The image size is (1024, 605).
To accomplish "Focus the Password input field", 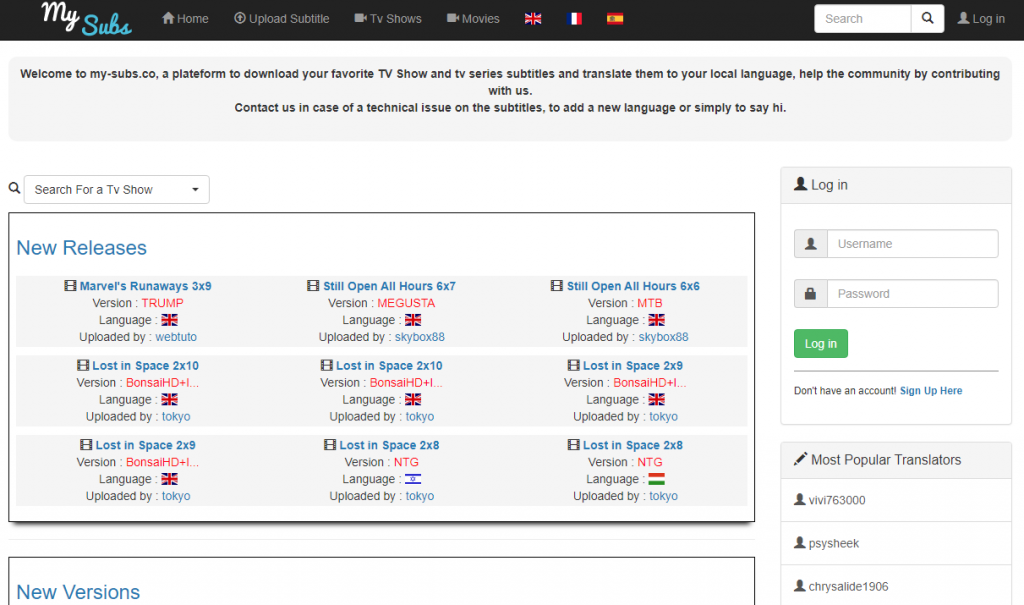I will pyautogui.click(x=911, y=294).
